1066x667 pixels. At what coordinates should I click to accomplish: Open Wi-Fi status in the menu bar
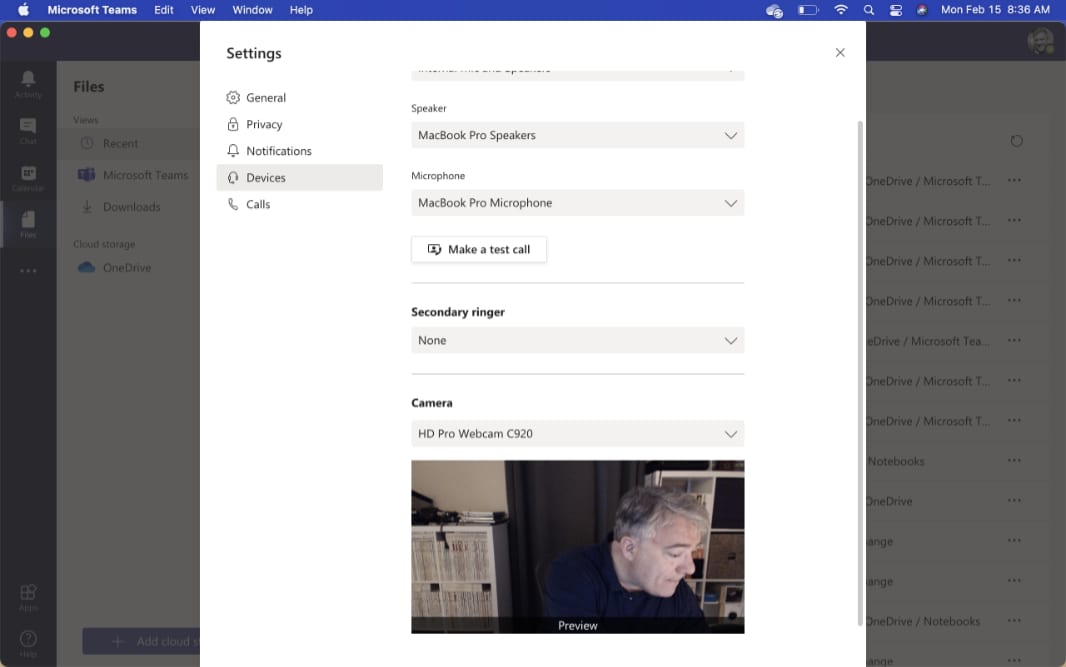click(841, 10)
